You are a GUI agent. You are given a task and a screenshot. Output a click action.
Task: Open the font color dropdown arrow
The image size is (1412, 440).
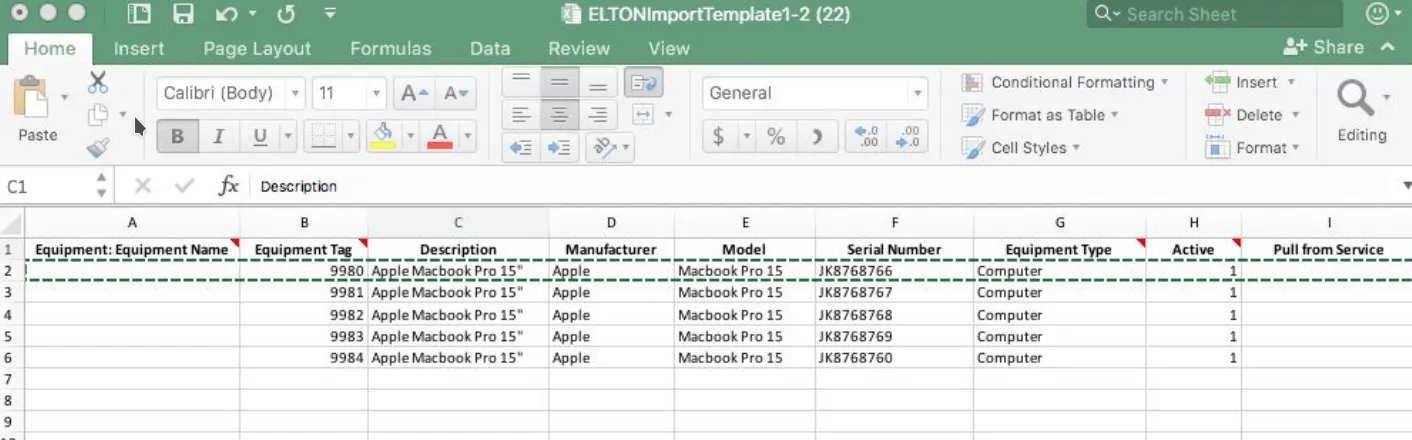(466, 136)
